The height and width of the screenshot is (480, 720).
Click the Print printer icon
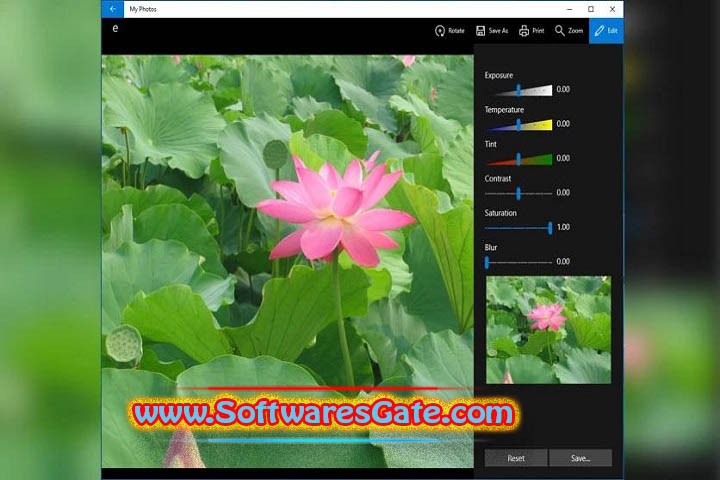click(x=524, y=31)
